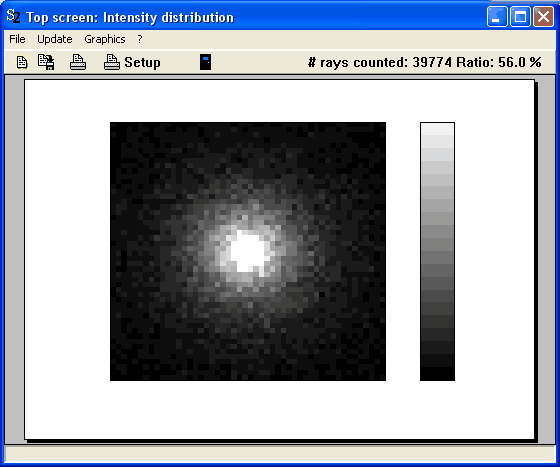Screen dimensions: 560x467
Task: Click the save-to-disk document icon
Action: pyautogui.click(x=46, y=62)
